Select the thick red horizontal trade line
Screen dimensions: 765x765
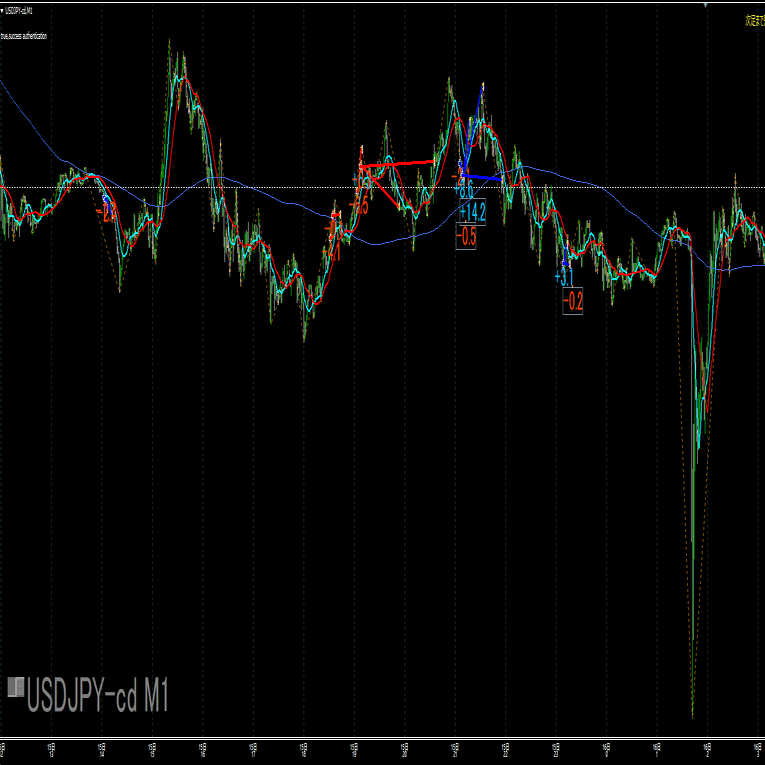397,163
